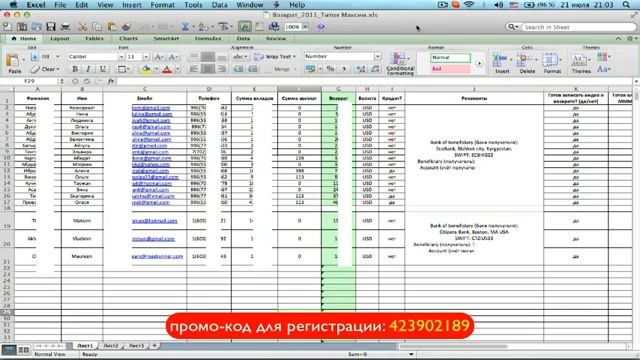Click the Search in Sheet field
Screen dimensions: 640x360
click(x=579, y=27)
